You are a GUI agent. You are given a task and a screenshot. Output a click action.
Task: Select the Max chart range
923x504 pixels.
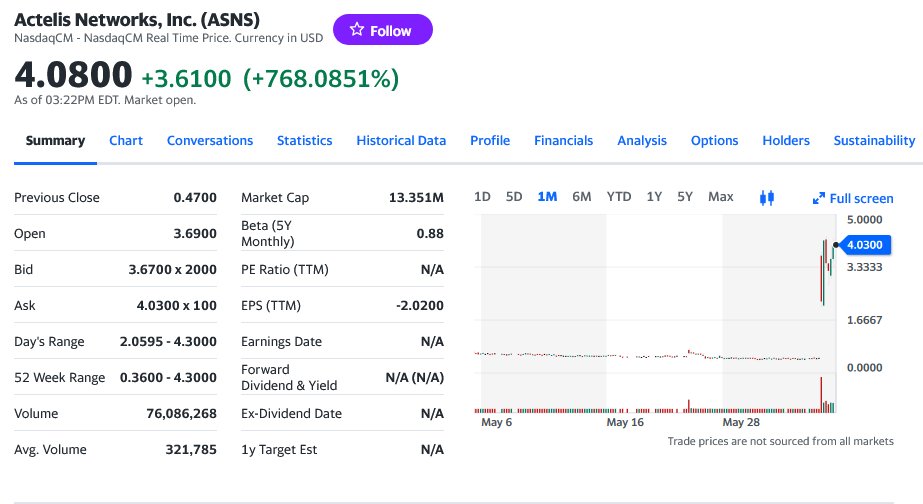[x=721, y=197]
